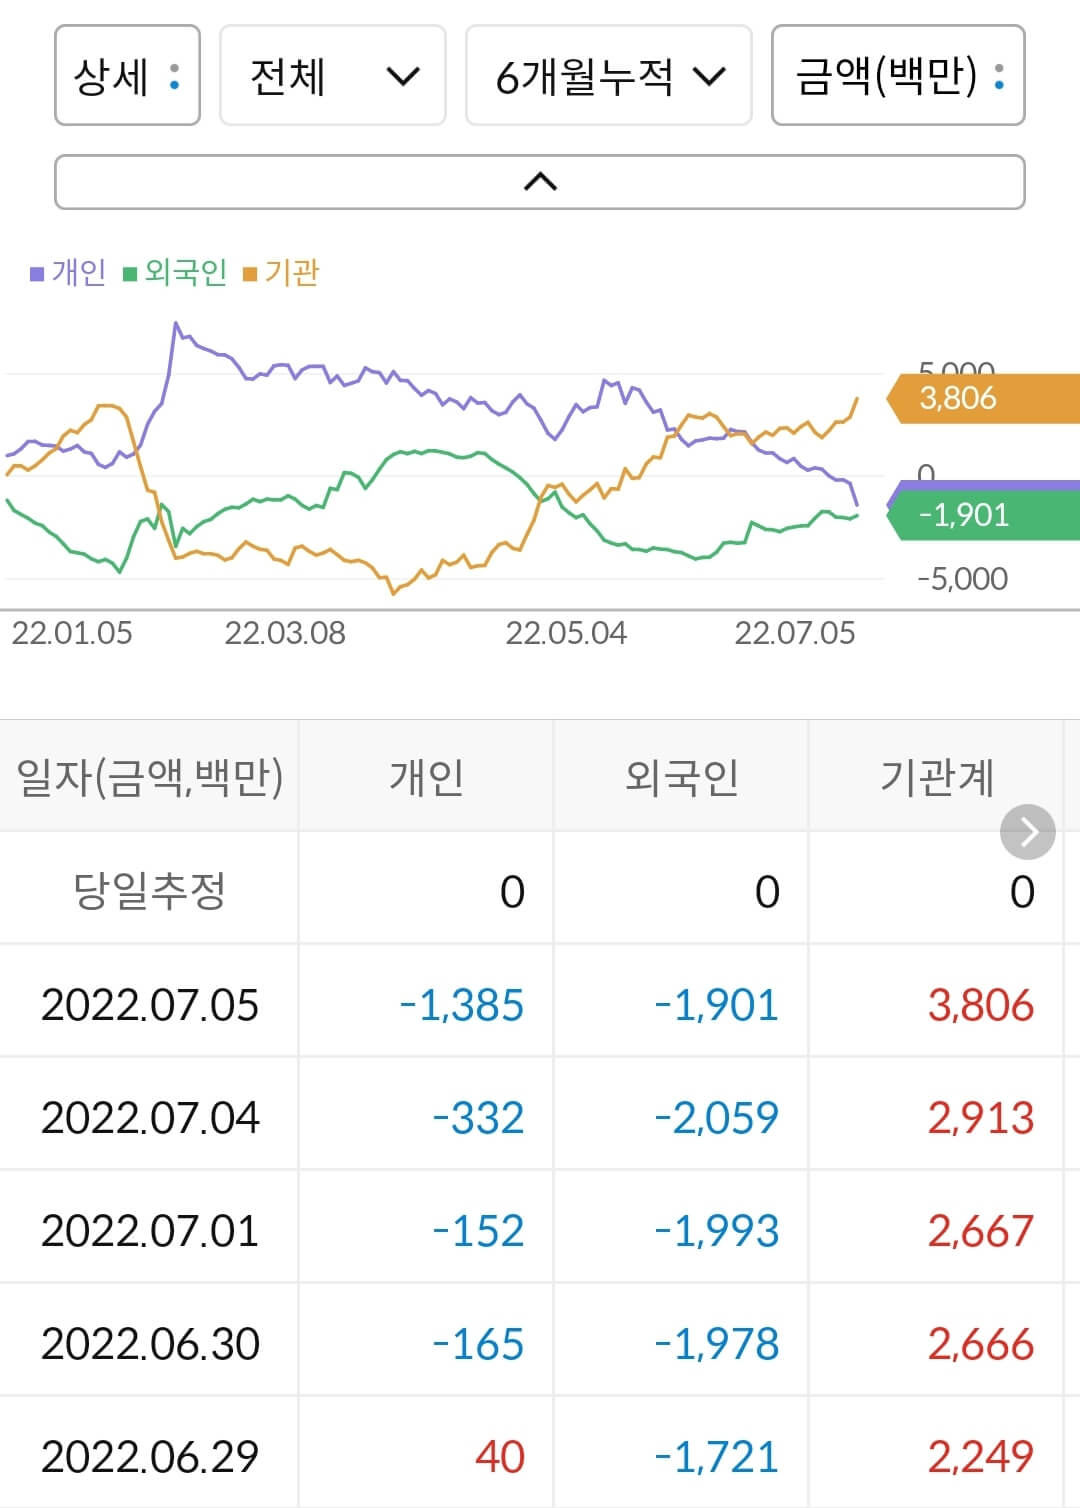This screenshot has height=1508, width=1080.
Task: Open the 전체 filter dropdown
Action: tap(332, 78)
